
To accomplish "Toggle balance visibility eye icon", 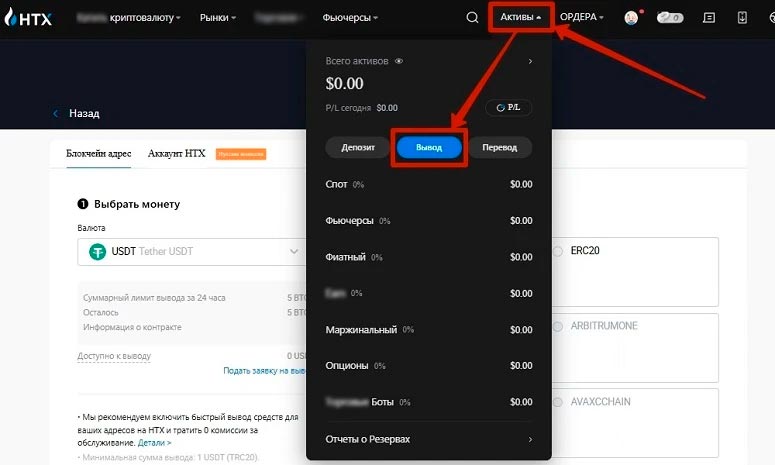I will 399,61.
